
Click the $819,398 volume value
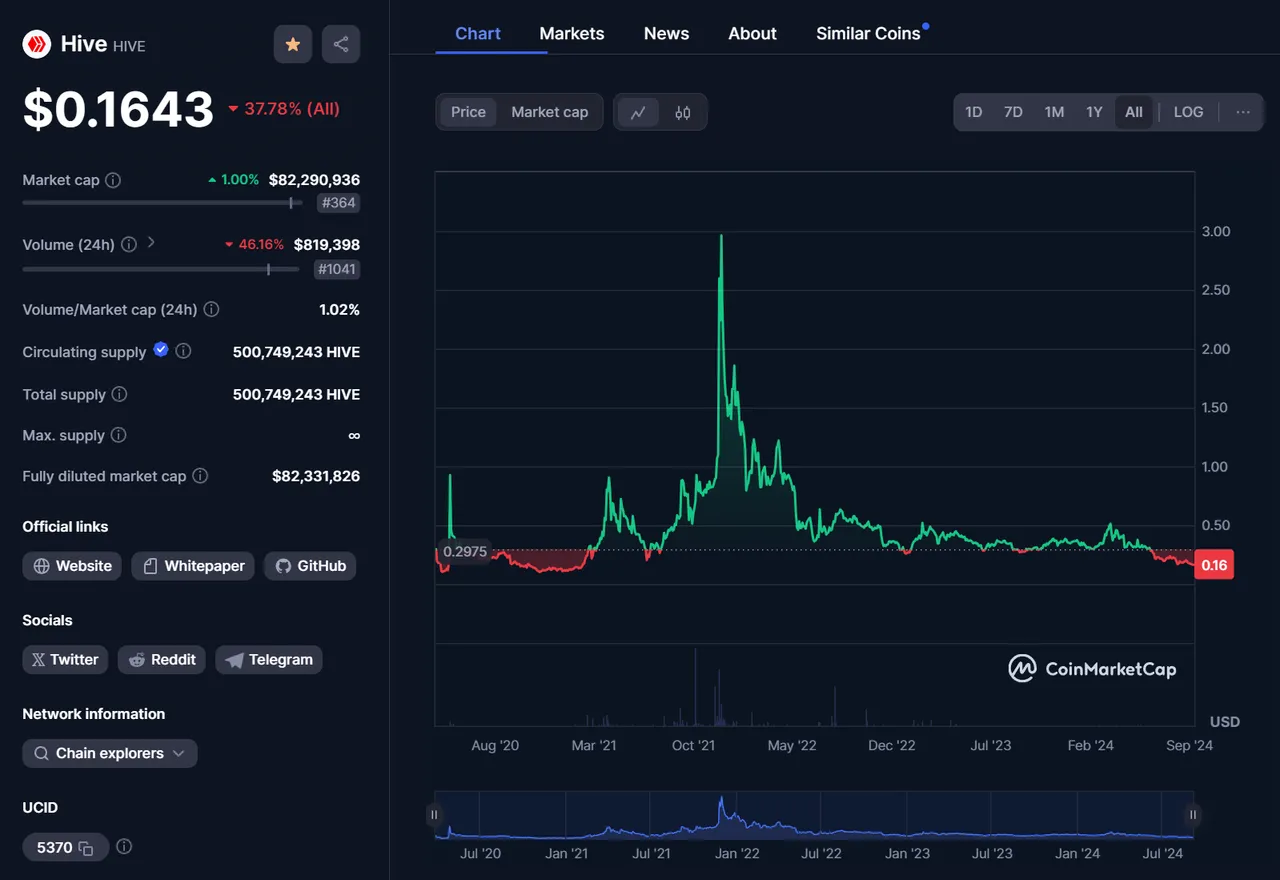pos(327,244)
